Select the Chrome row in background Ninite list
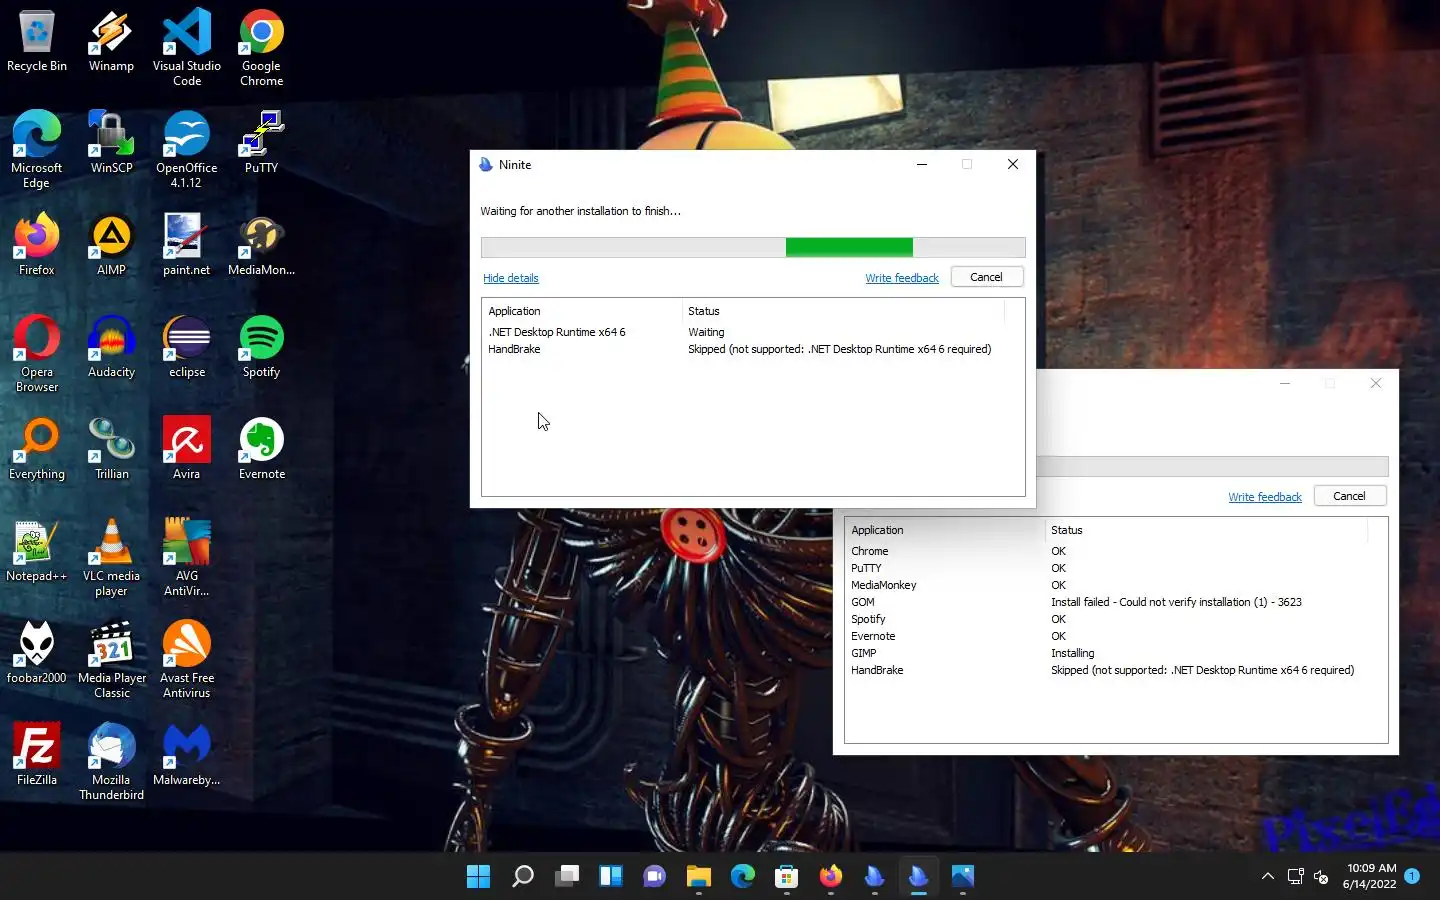This screenshot has height=900, width=1440. [1115, 551]
